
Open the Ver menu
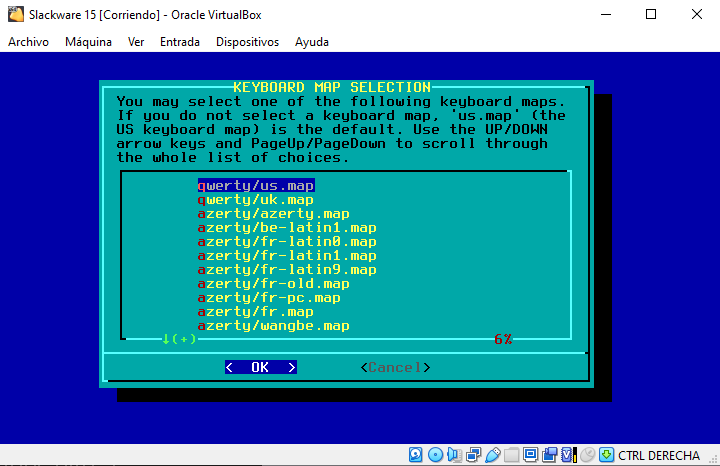[136, 42]
